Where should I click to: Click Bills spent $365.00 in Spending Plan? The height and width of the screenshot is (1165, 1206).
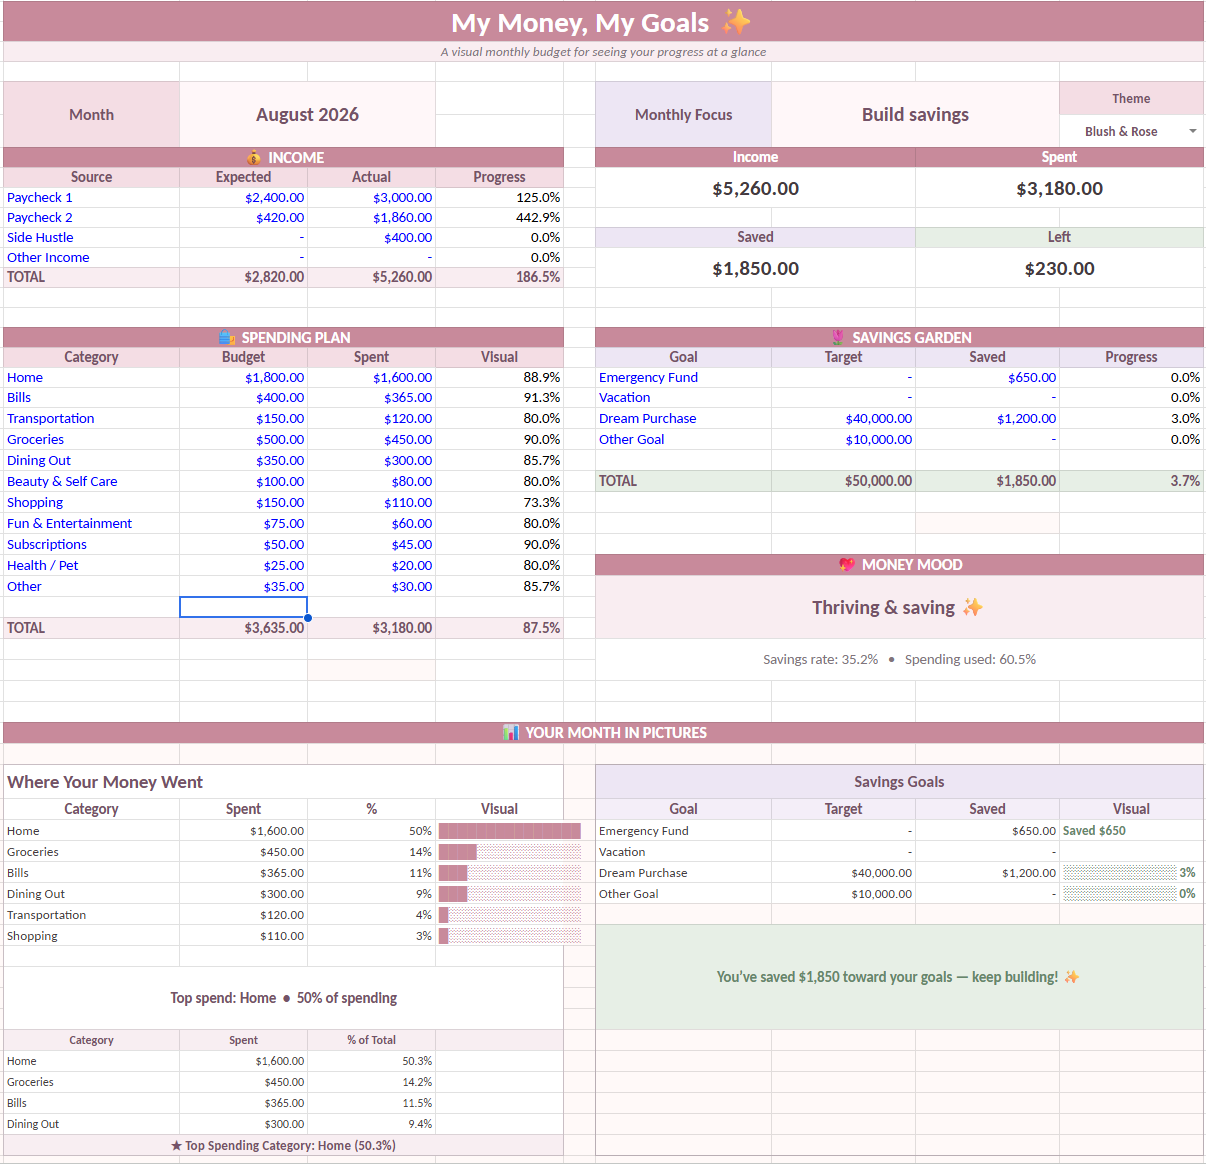[371, 397]
